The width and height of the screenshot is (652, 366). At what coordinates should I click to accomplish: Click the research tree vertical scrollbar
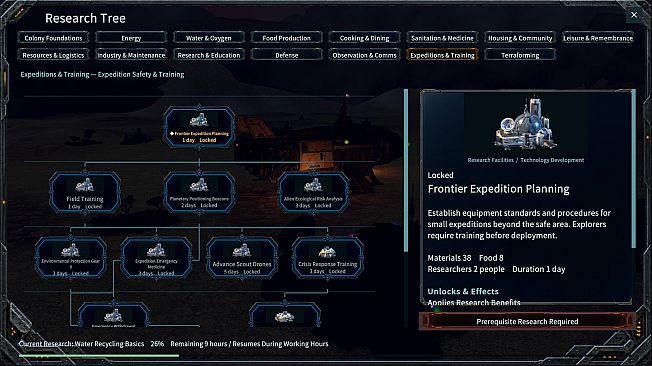[x=406, y=171]
